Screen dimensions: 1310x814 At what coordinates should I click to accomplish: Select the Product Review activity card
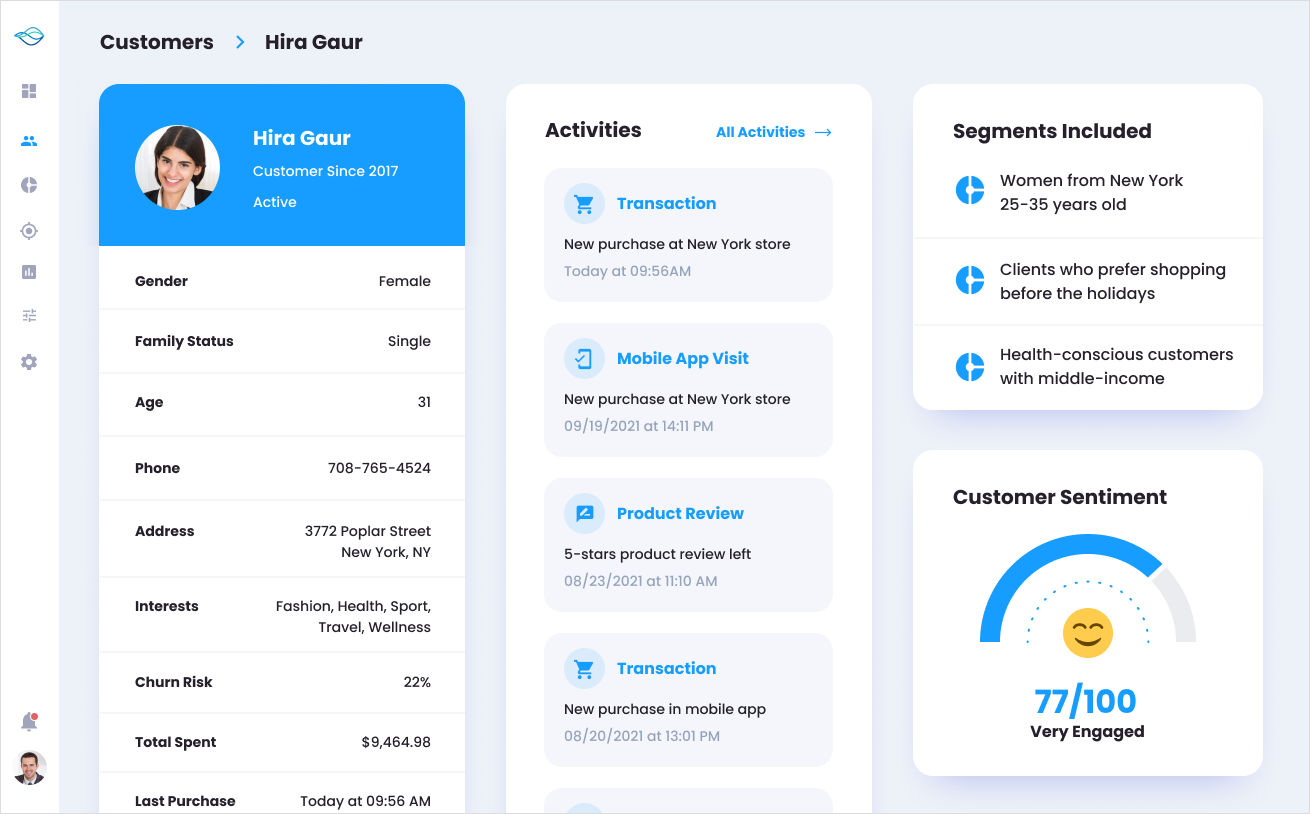coord(688,545)
